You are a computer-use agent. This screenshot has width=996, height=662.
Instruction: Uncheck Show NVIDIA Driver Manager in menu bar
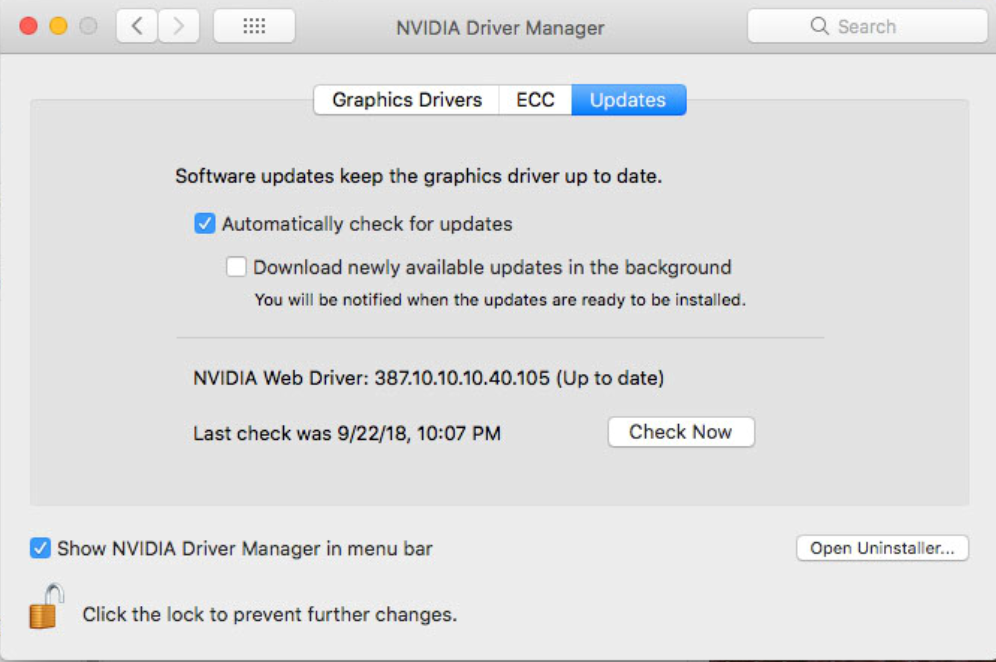click(40, 548)
